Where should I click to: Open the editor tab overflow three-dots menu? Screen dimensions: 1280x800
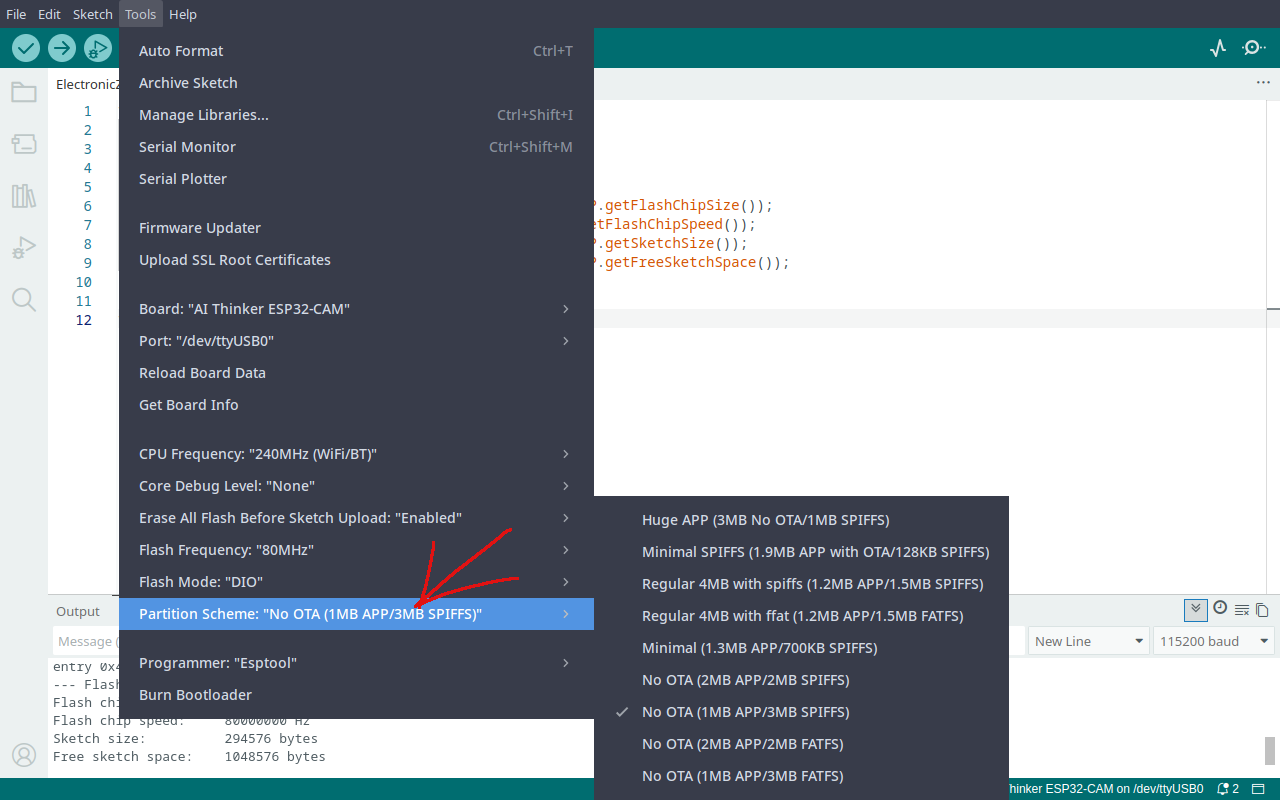1263,83
